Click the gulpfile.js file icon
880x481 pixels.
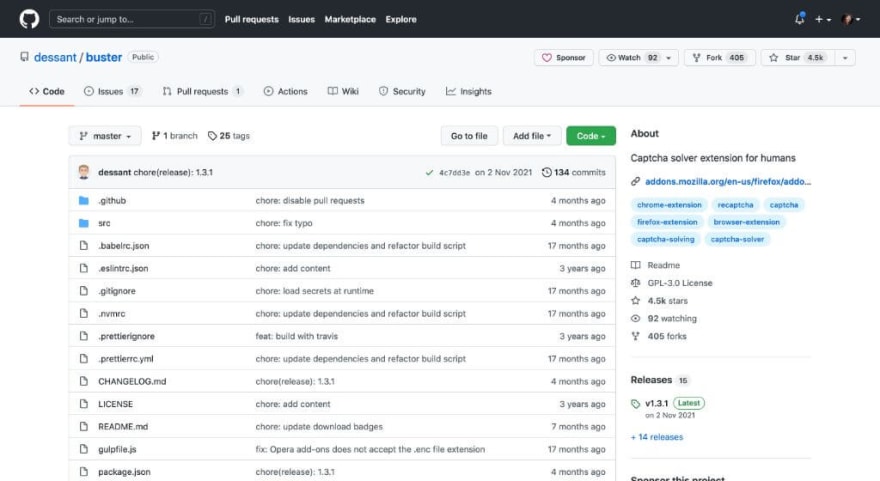pyautogui.click(x=84, y=449)
